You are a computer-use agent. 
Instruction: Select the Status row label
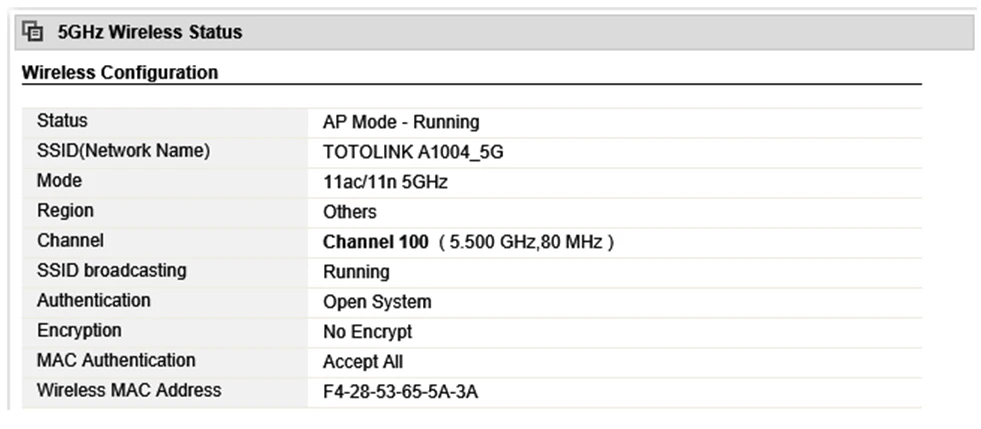coord(62,121)
